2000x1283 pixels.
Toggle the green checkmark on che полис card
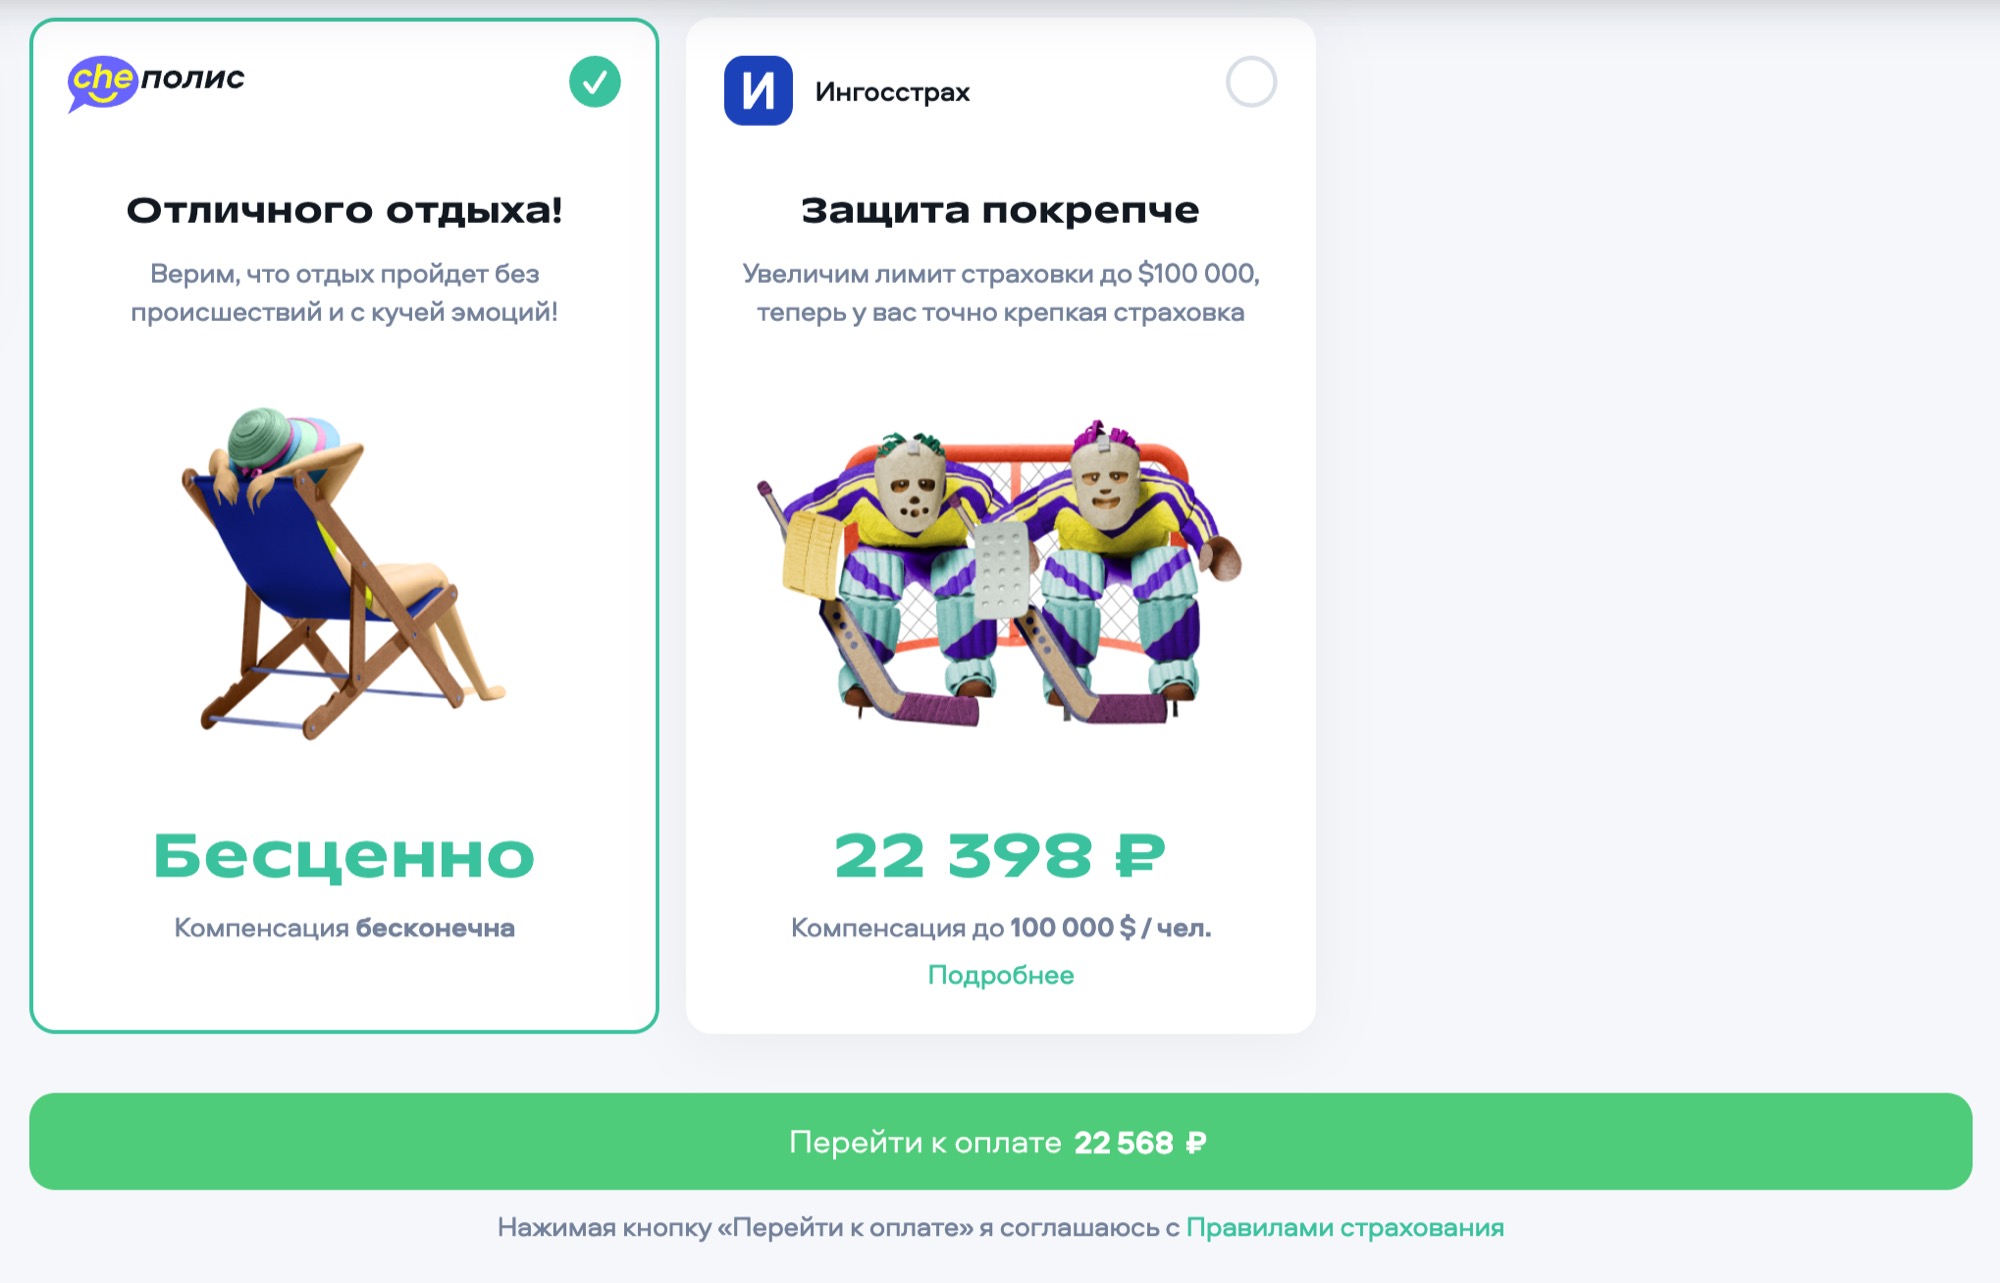(x=595, y=82)
